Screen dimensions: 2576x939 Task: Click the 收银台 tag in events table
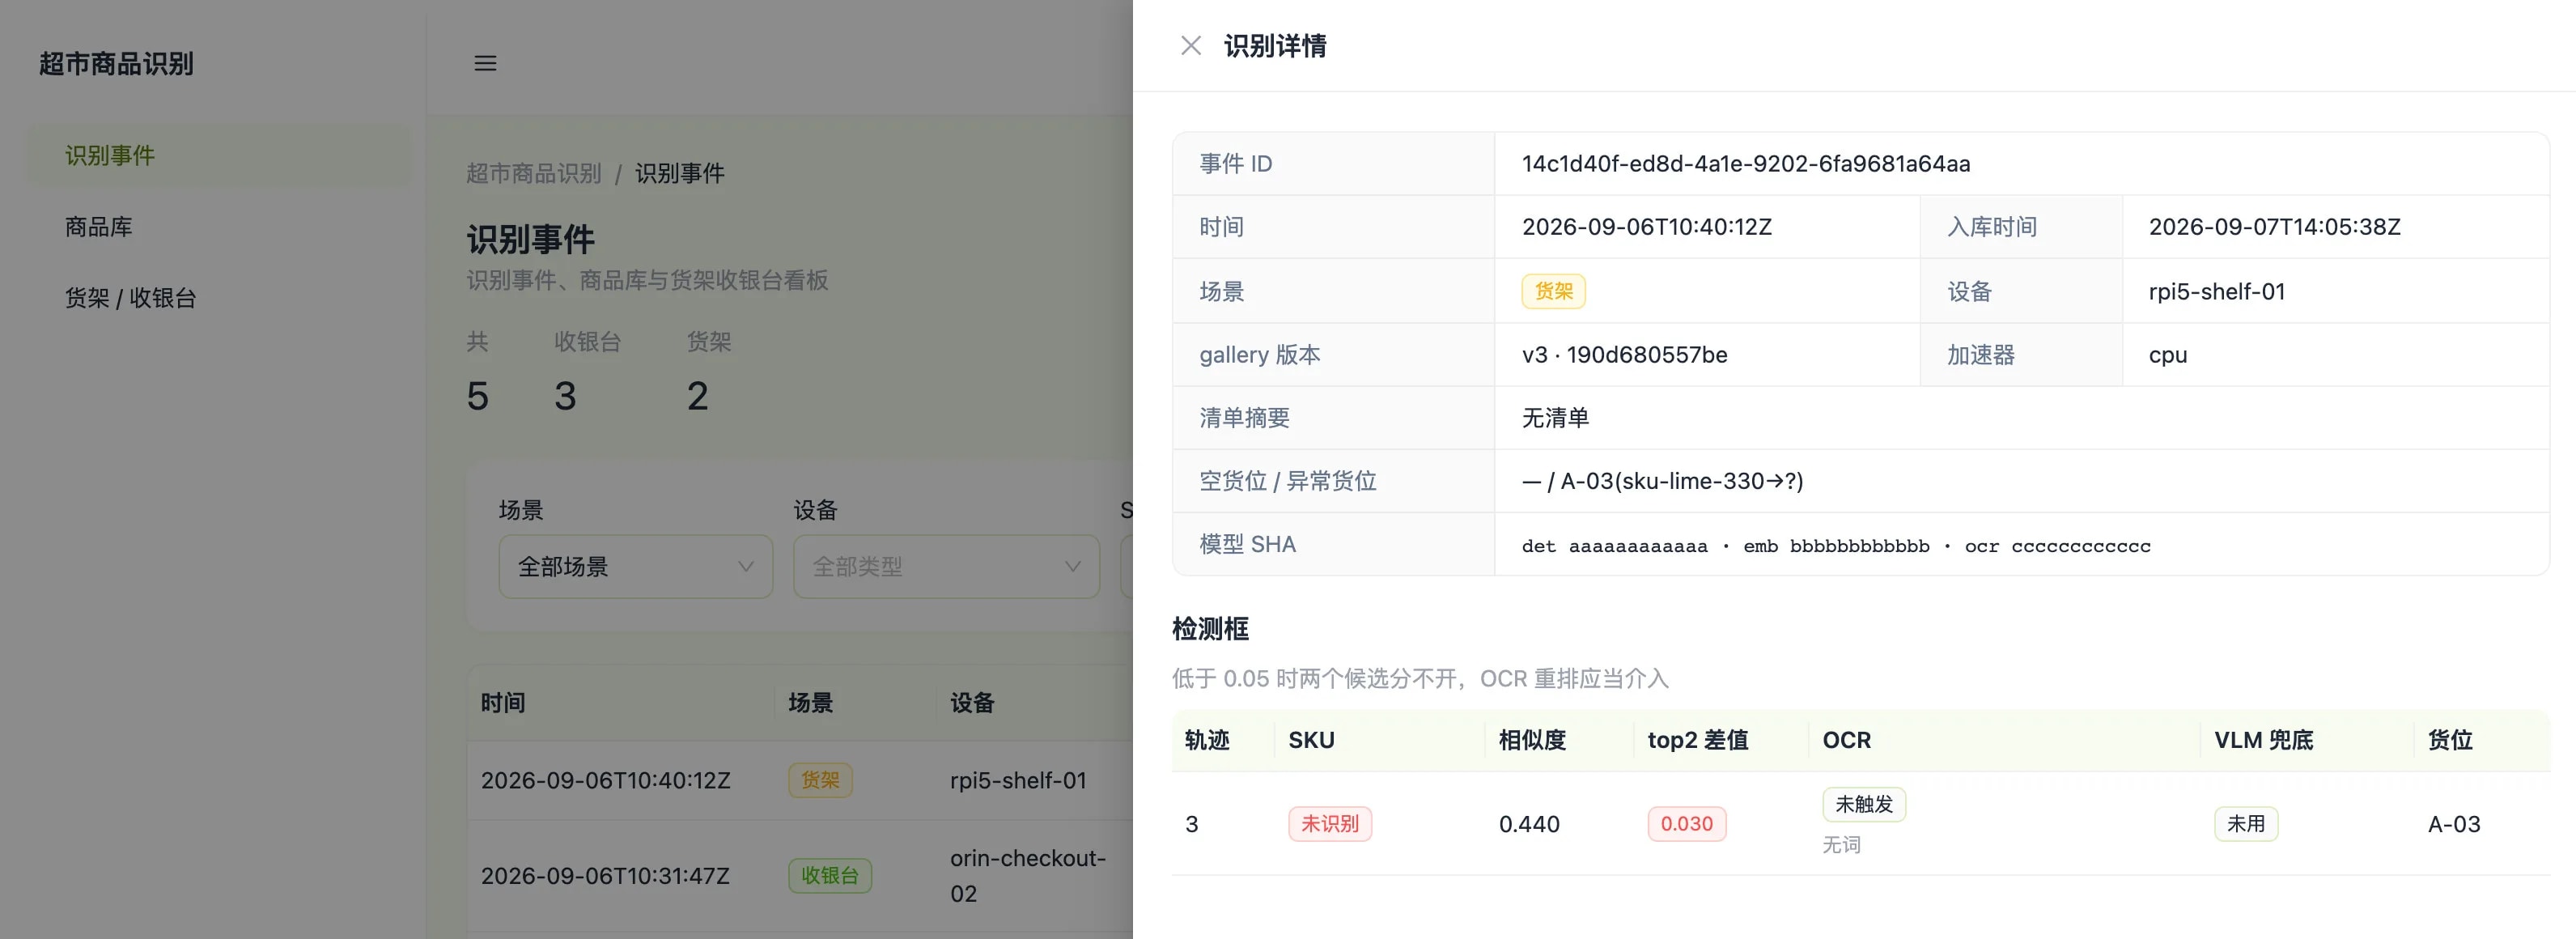click(x=830, y=876)
